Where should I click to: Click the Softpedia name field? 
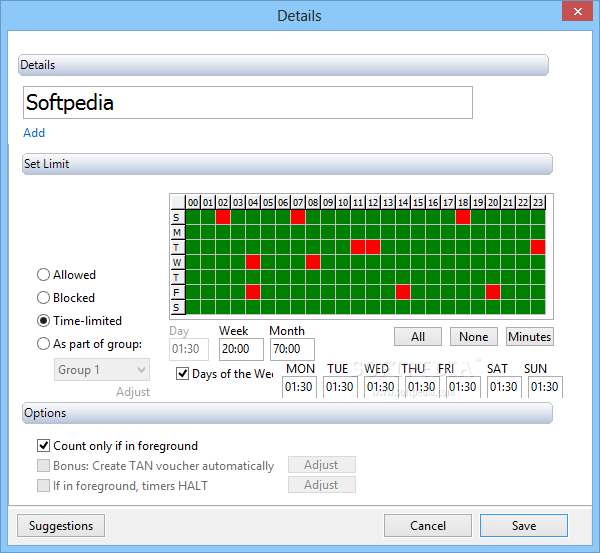(x=248, y=103)
